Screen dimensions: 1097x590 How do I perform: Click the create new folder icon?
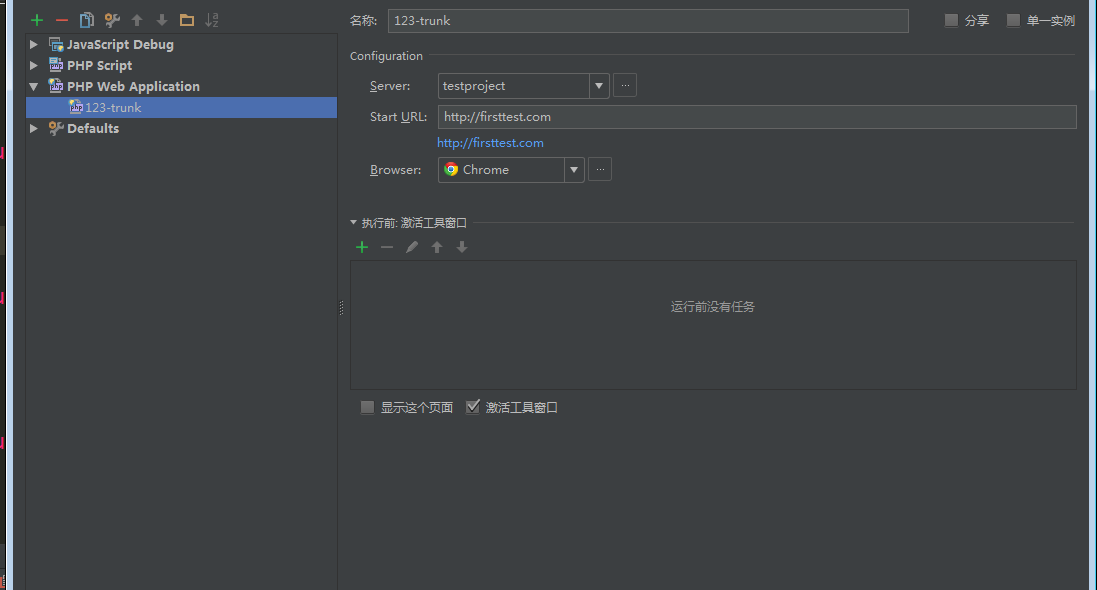(187, 20)
